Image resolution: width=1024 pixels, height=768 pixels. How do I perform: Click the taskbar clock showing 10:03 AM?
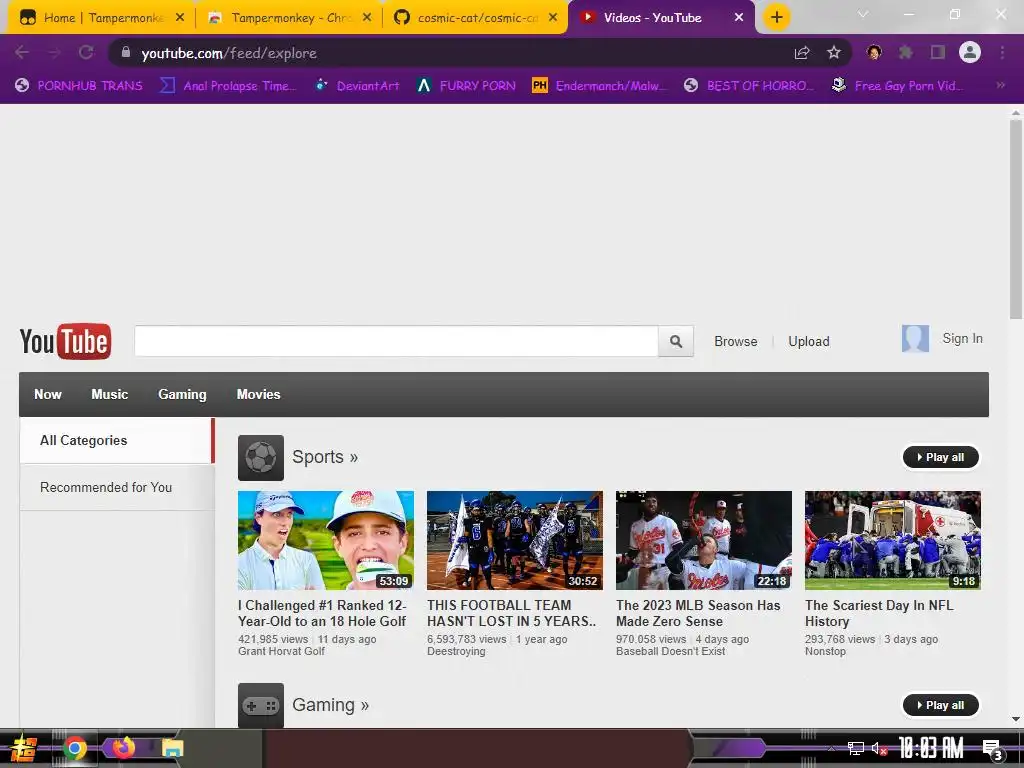[931, 748]
